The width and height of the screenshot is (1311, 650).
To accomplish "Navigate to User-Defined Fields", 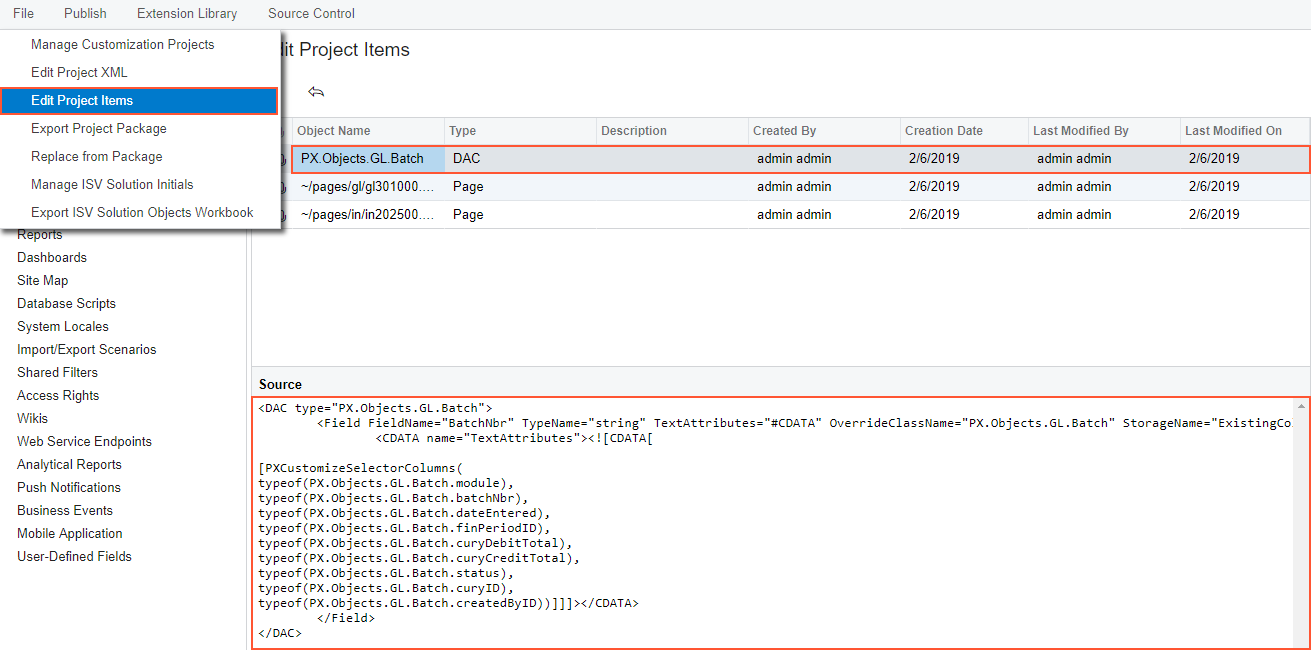I will click(x=74, y=557).
